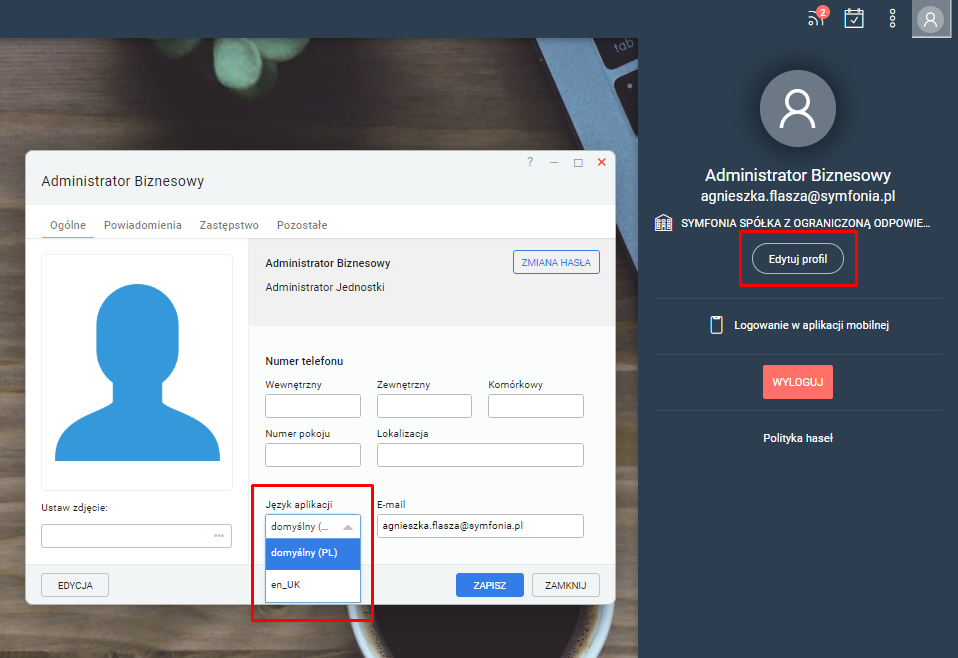Click the mobile phone icon for app login

coord(716,325)
